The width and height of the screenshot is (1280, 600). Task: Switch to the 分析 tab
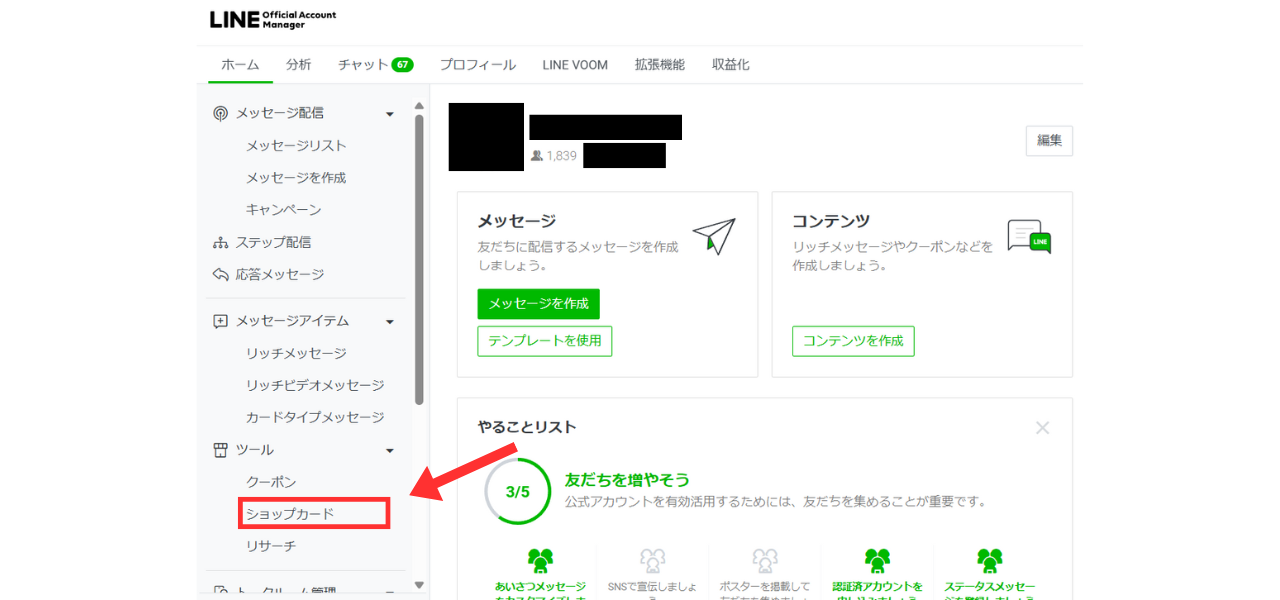(x=298, y=65)
